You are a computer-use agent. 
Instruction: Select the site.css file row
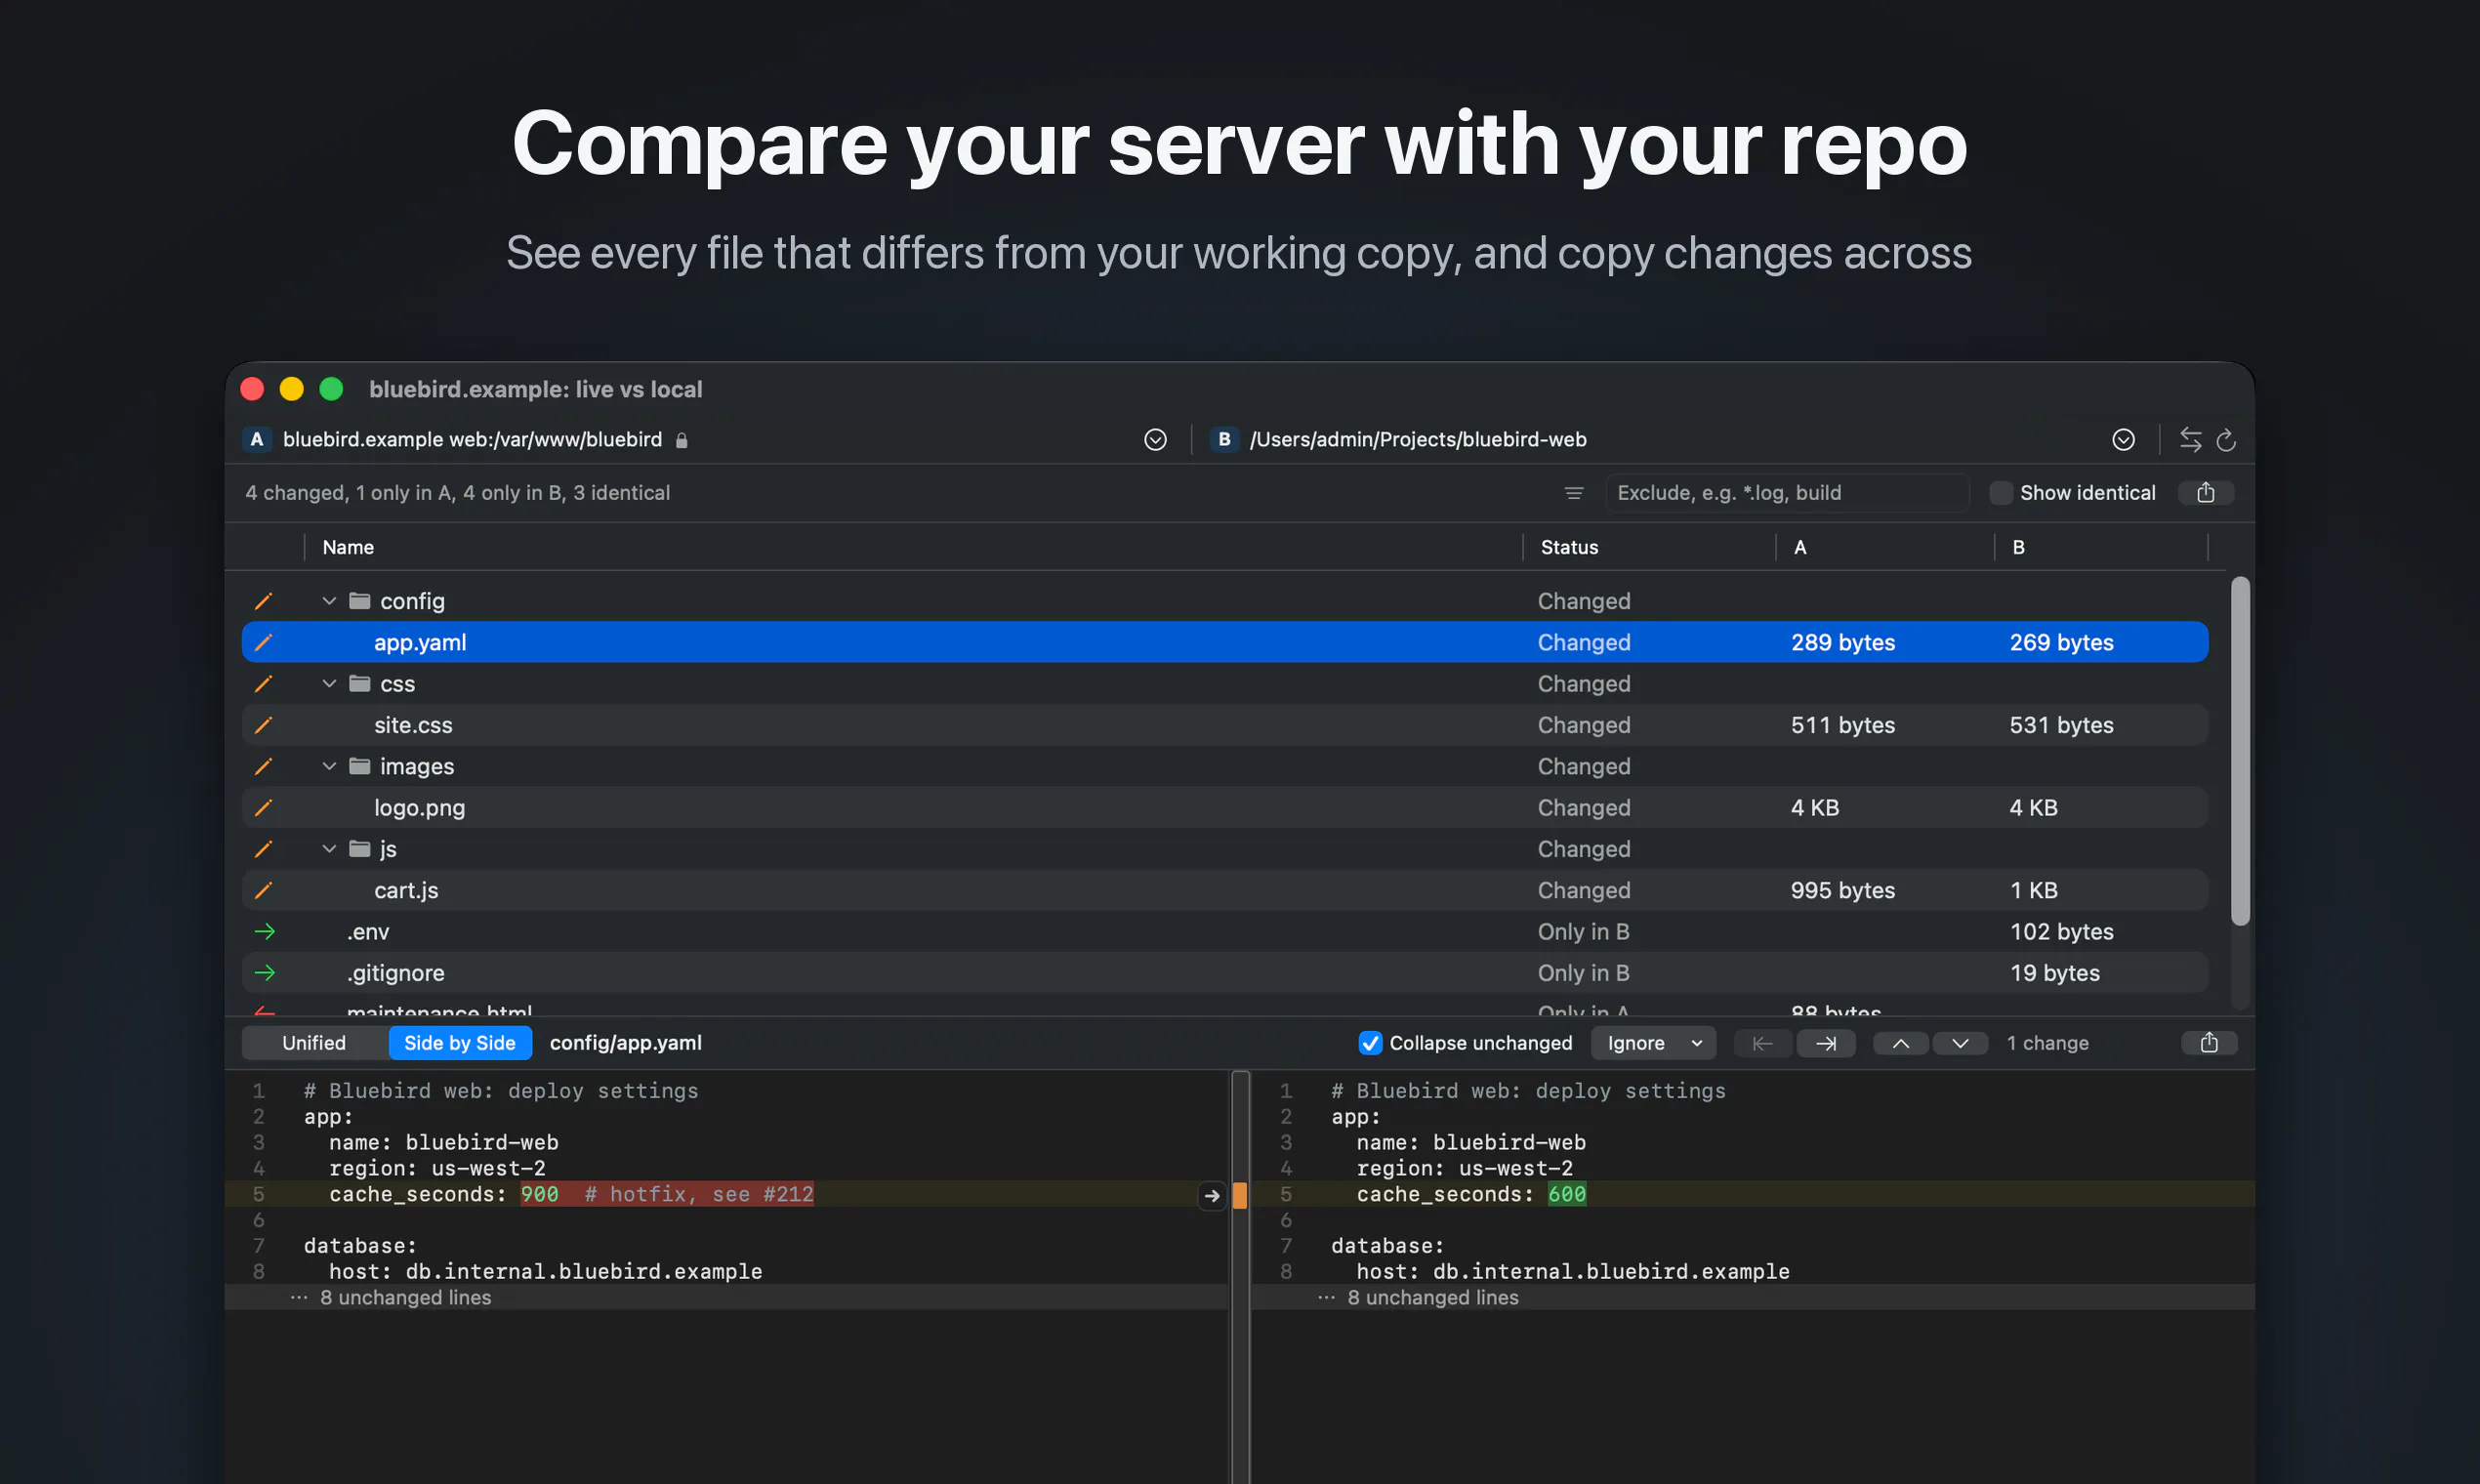coord(1224,725)
